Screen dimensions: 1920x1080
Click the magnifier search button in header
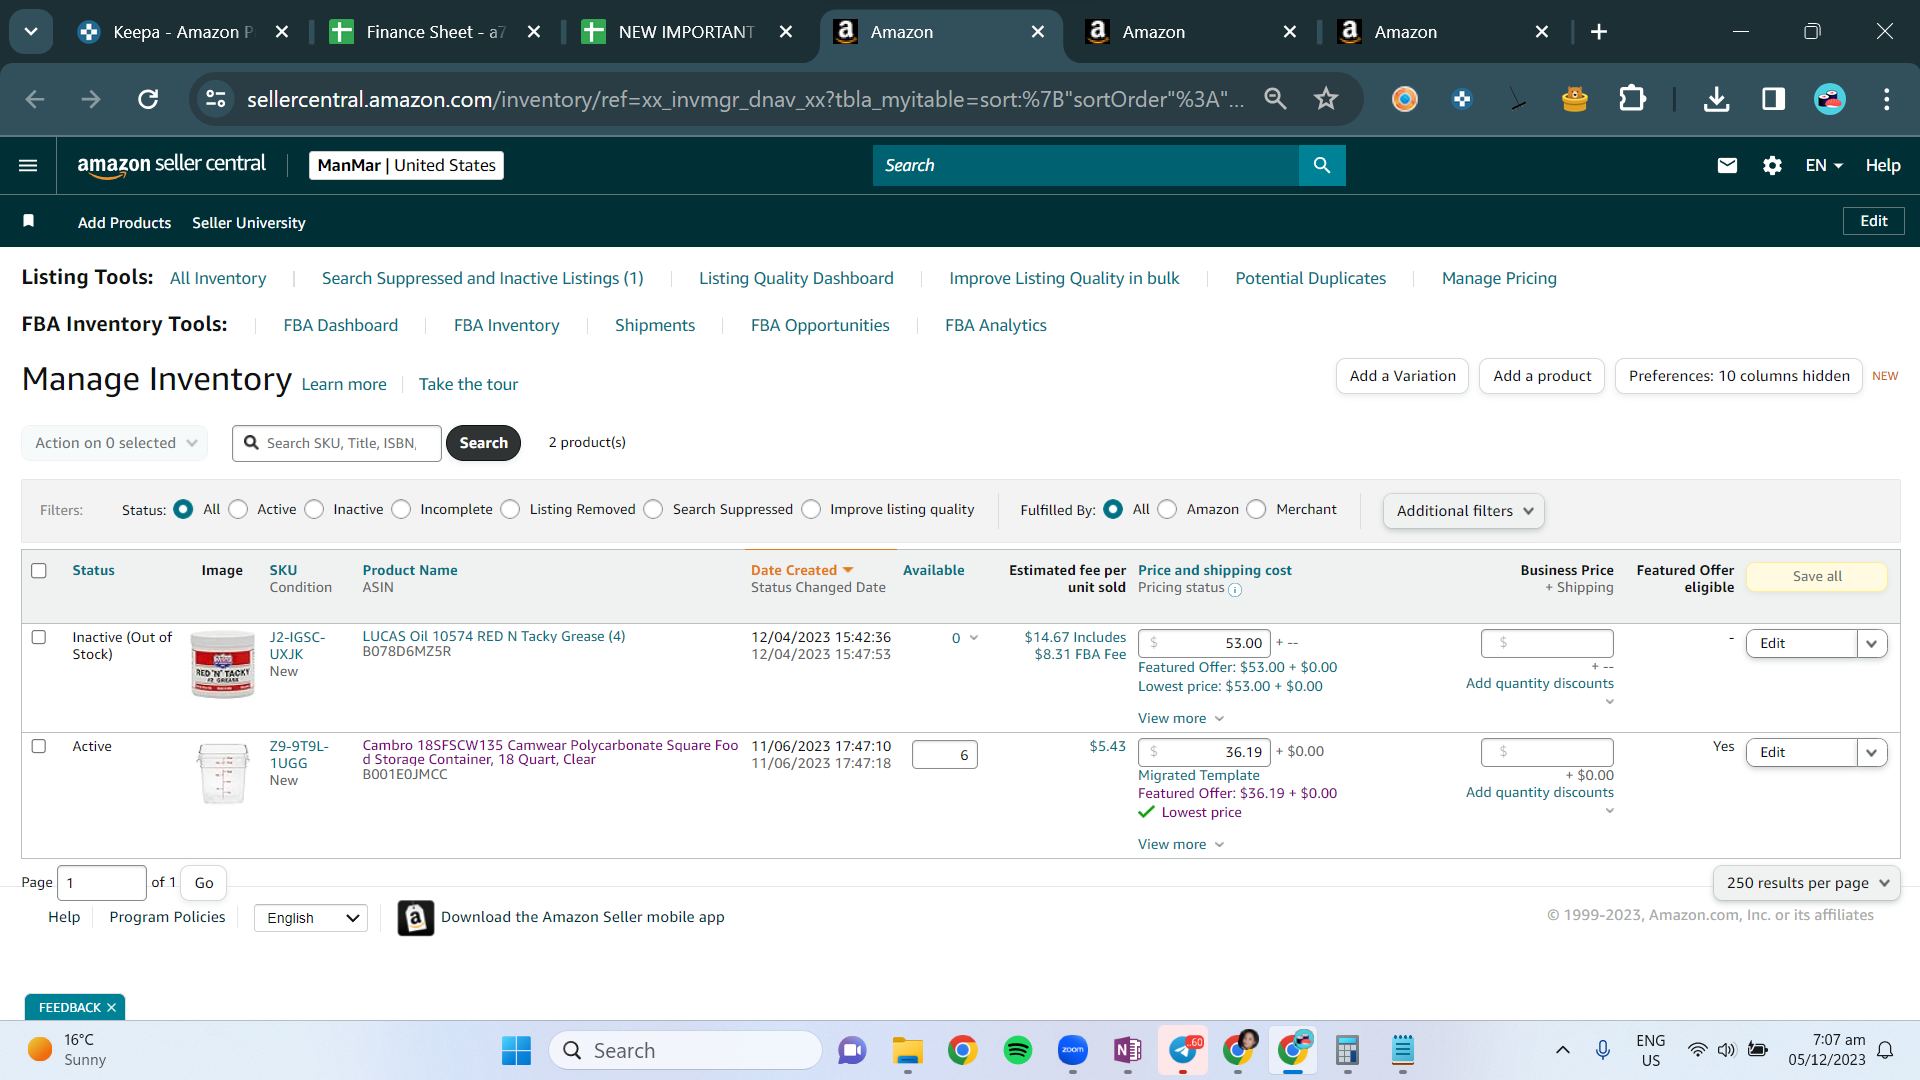(1322, 165)
